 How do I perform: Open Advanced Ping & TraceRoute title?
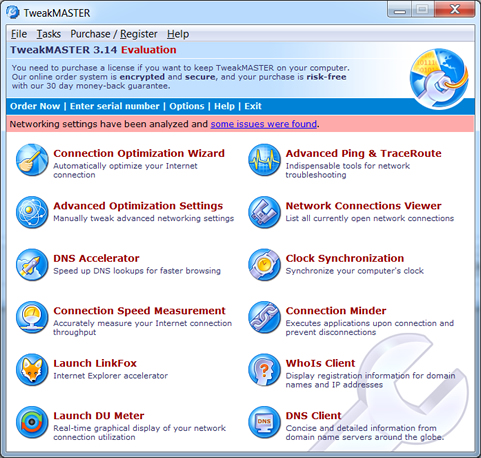(x=363, y=153)
